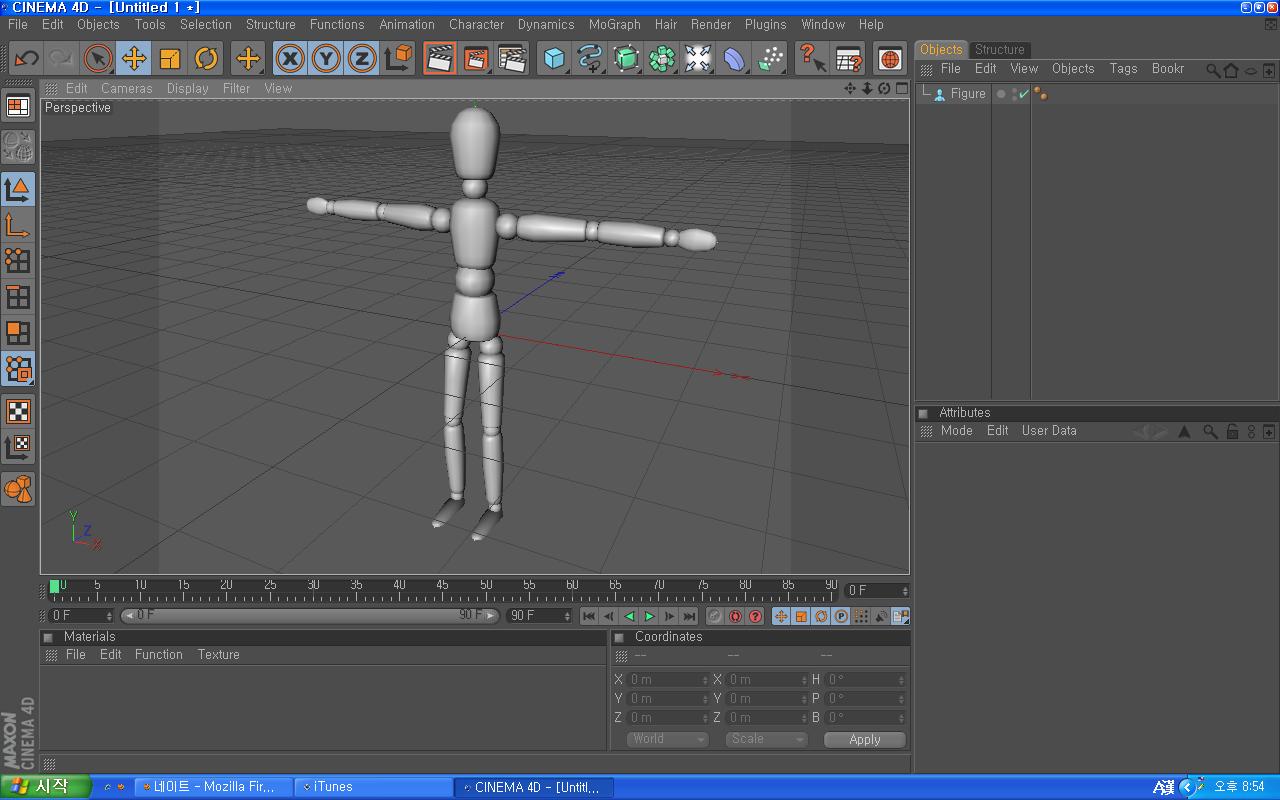Open the Character menu
The image size is (1280, 800).
point(476,24)
